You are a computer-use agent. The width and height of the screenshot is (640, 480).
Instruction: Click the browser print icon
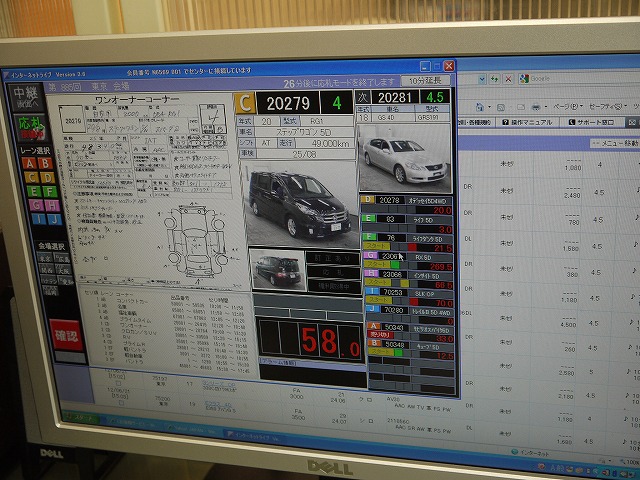click(x=536, y=107)
